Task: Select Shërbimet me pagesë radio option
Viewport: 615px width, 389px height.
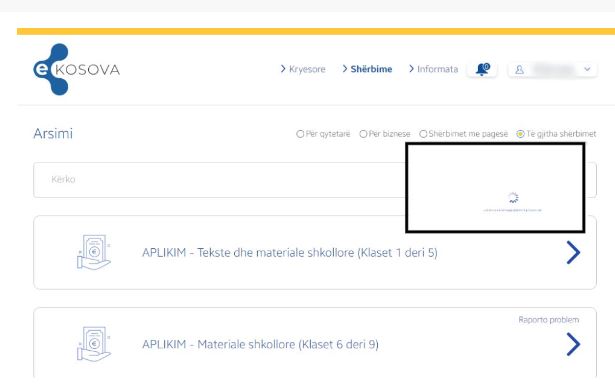Action: tap(423, 134)
